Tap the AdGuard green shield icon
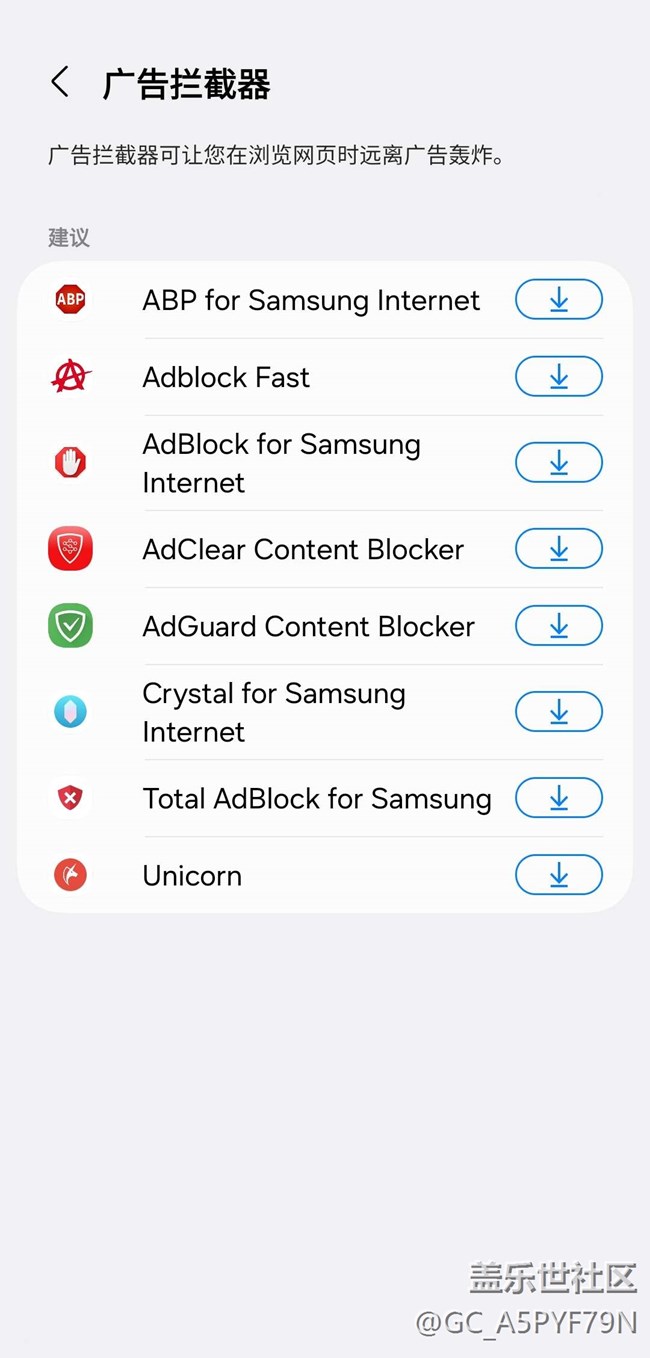This screenshot has width=650, height=1358. (70, 626)
